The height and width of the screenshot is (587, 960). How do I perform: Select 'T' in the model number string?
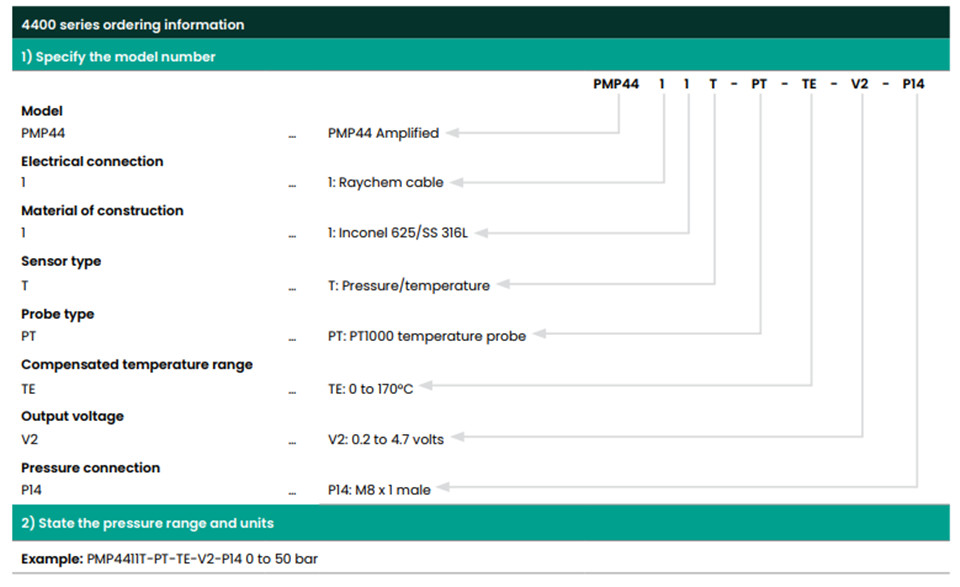coord(713,84)
